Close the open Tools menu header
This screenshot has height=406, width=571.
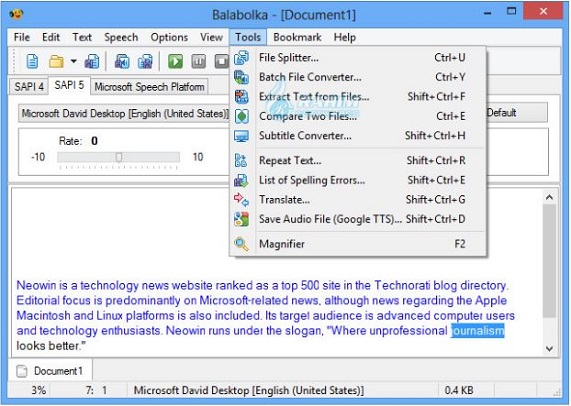click(248, 37)
